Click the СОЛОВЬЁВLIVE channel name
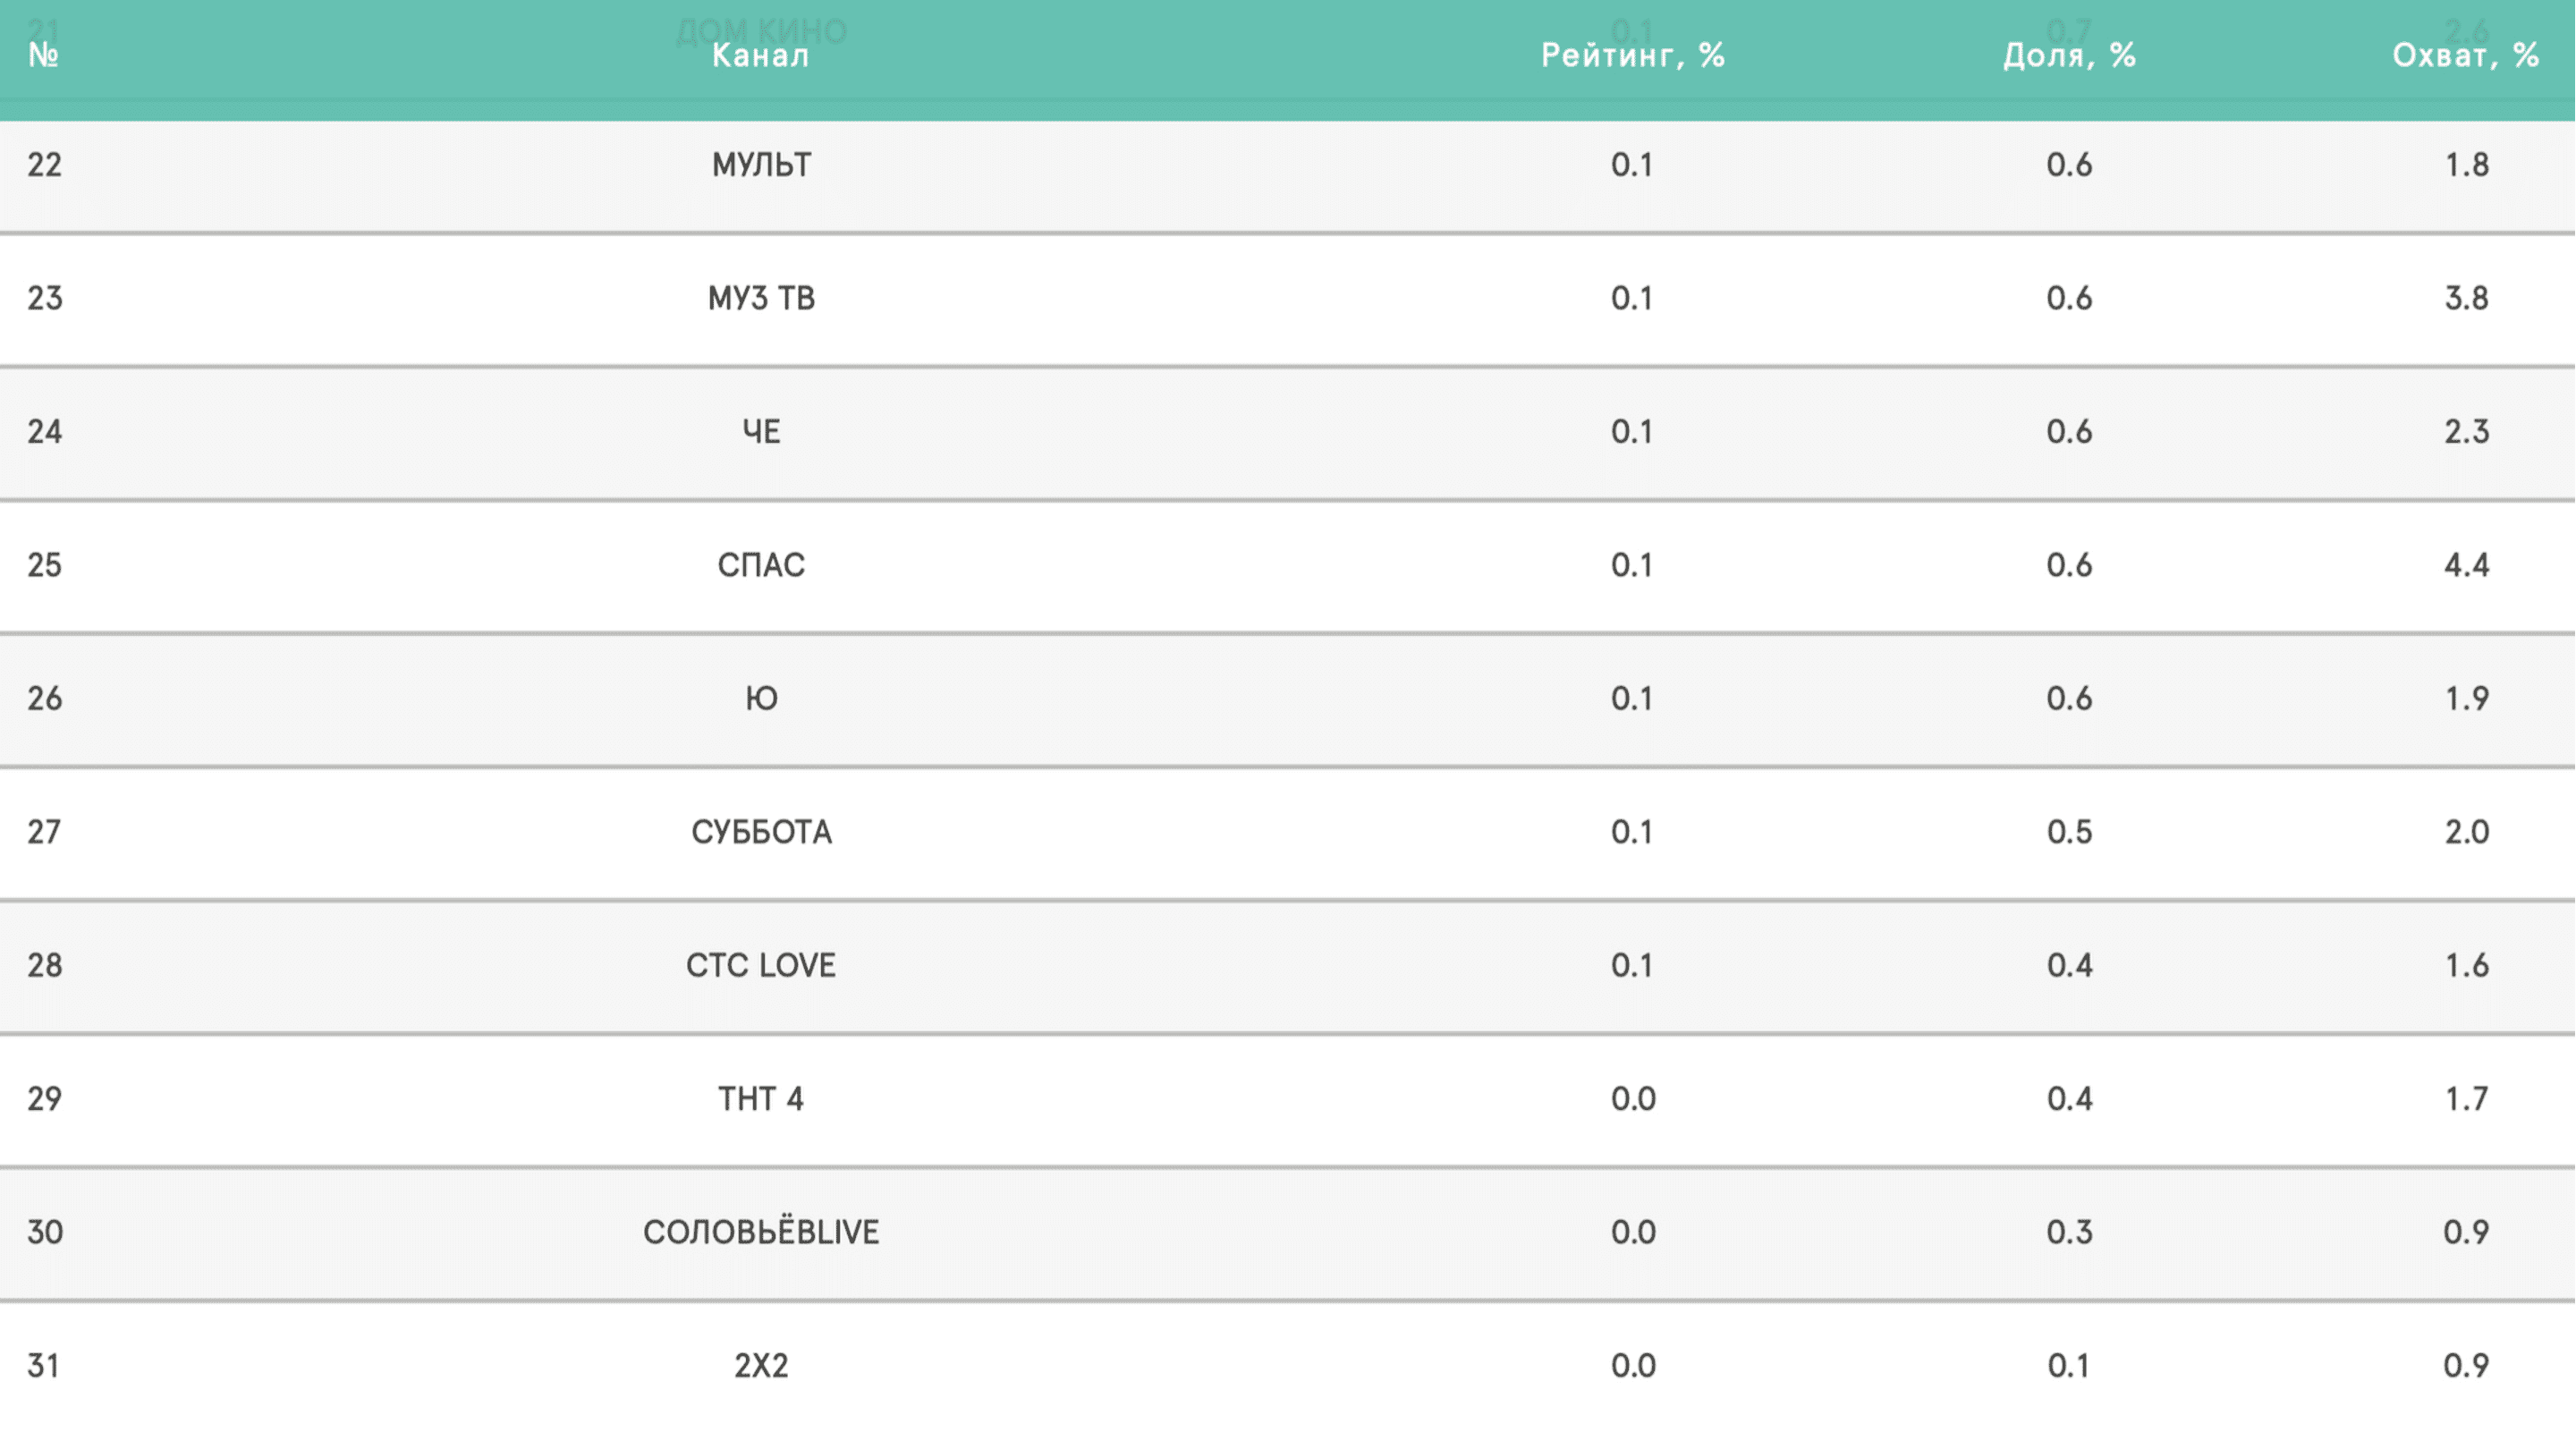This screenshot has width=2576, height=1449. pyautogui.click(x=761, y=1232)
